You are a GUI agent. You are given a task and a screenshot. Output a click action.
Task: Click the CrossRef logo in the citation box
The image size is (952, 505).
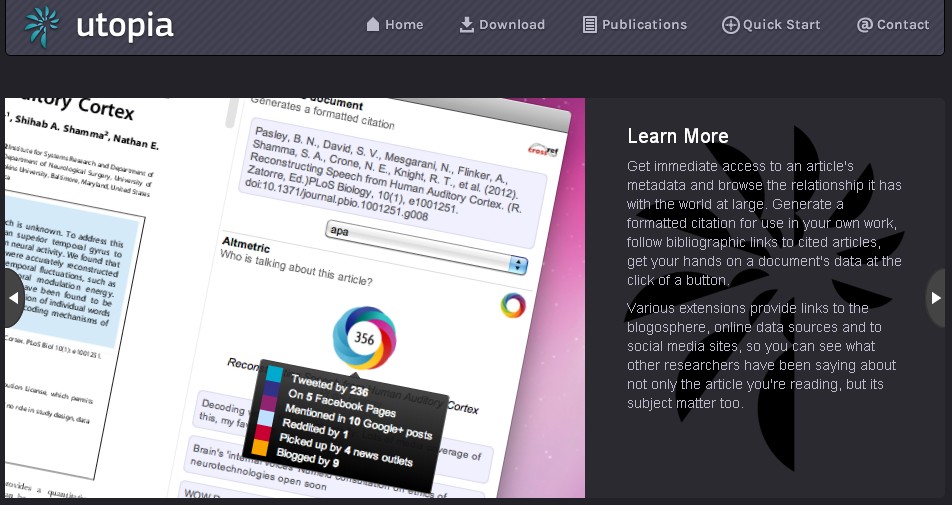542,149
